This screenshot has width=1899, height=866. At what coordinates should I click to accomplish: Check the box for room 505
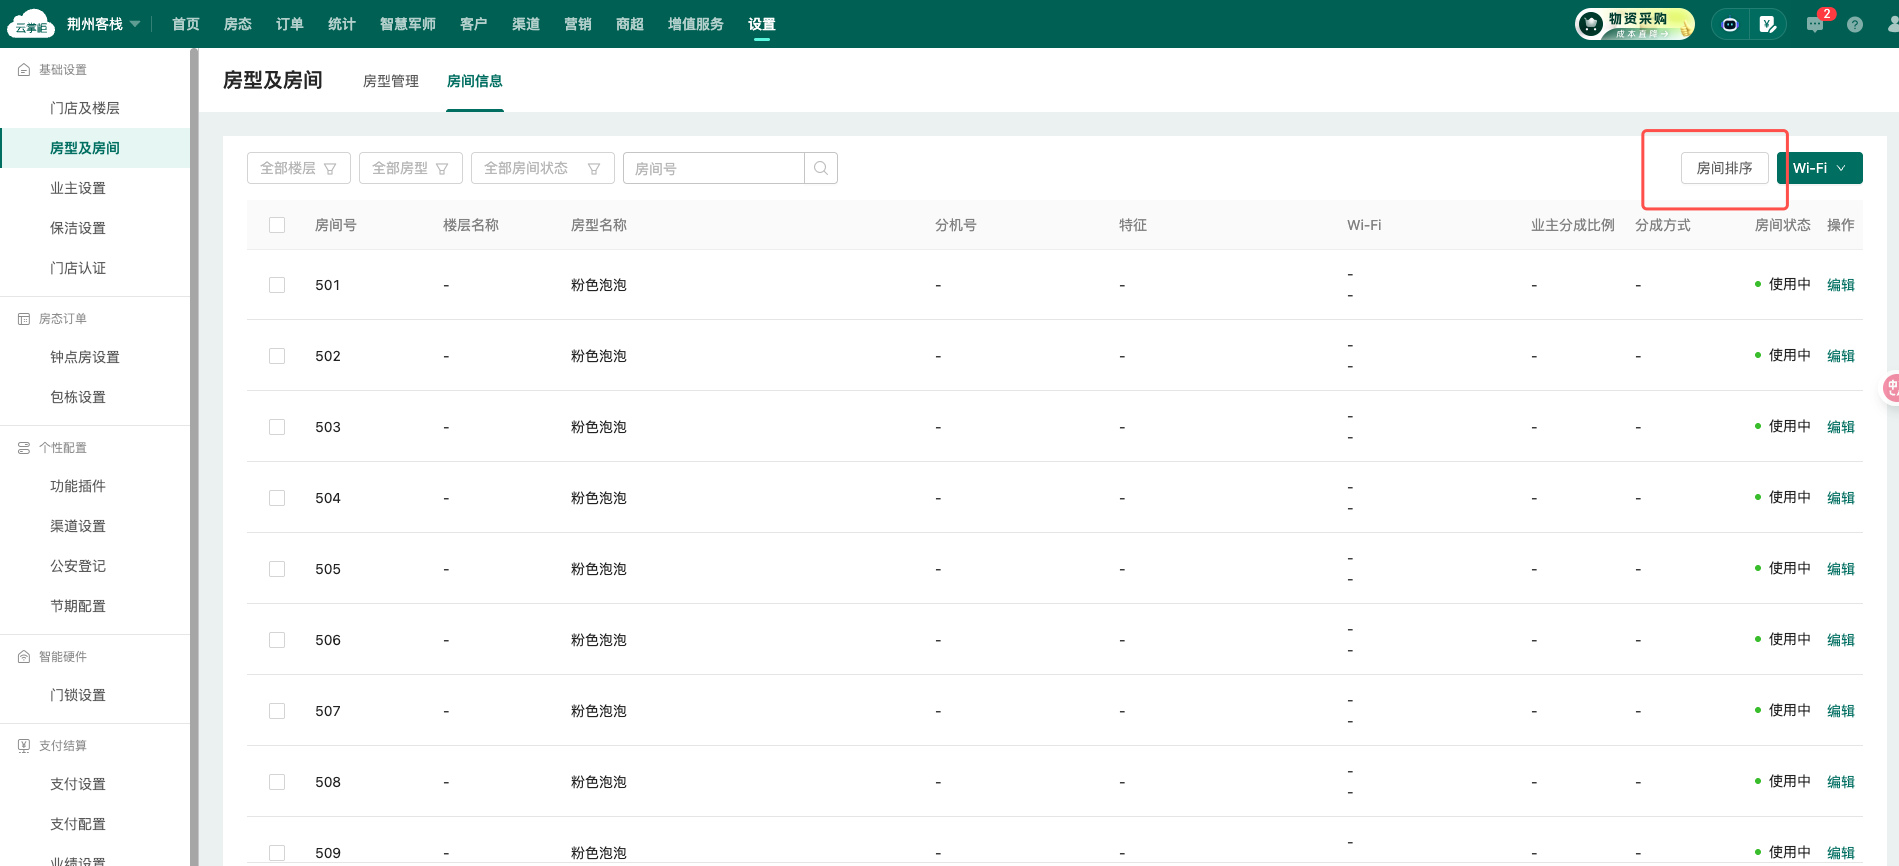[x=277, y=569]
